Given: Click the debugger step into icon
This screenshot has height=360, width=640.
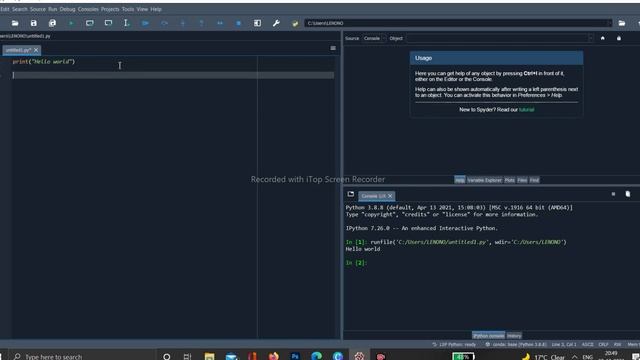Looking at the screenshot, I should (x=183, y=23).
